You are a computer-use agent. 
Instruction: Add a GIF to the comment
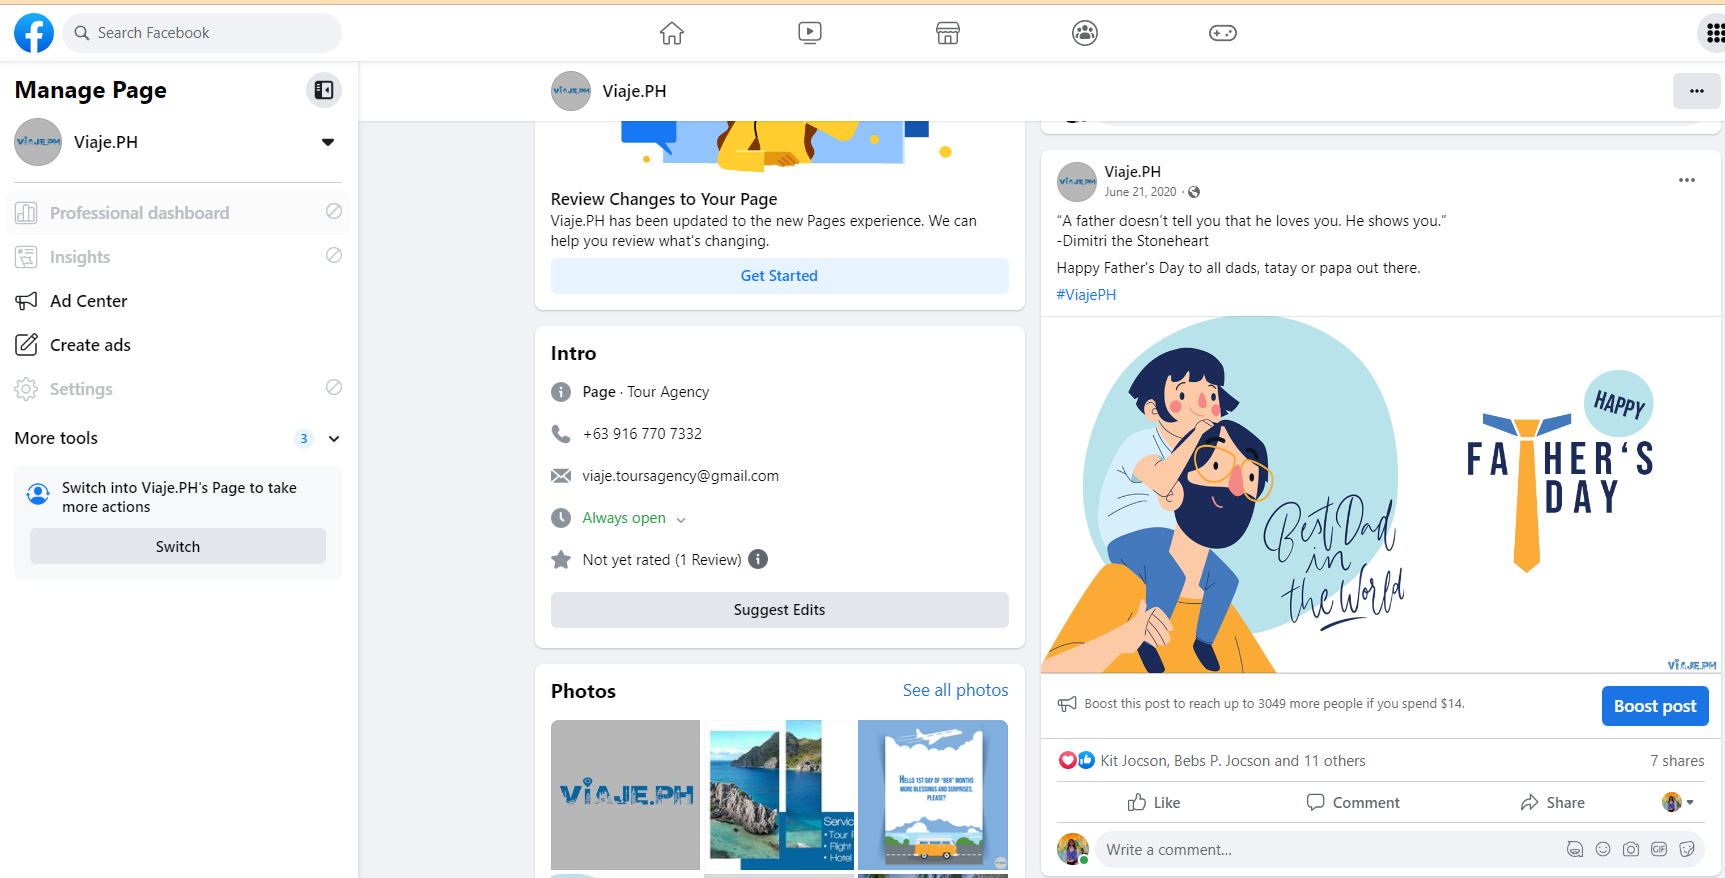pyautogui.click(x=1659, y=850)
